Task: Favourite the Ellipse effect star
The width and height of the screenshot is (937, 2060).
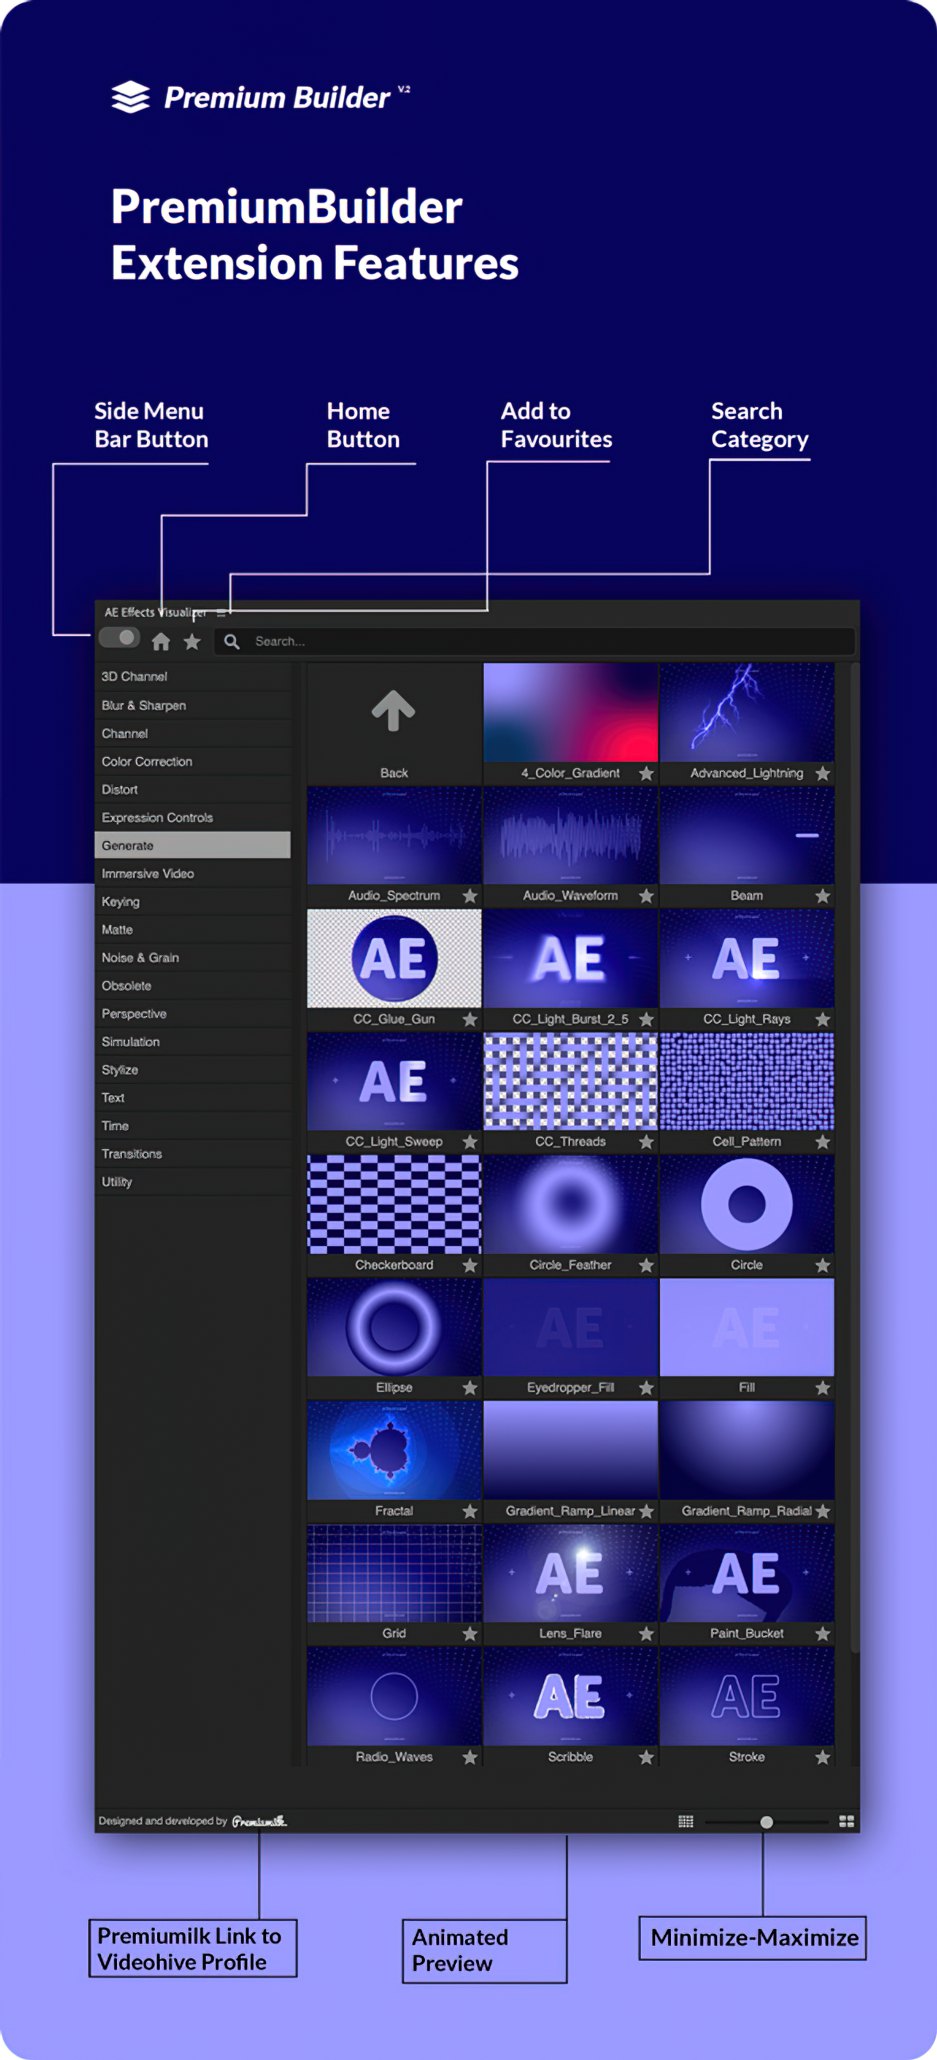Action: (470, 1388)
